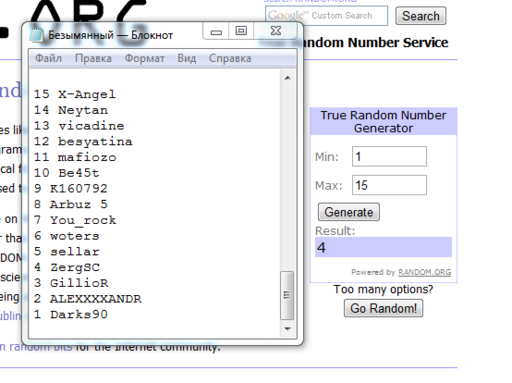
Task: Open the Правка menu
Action: (93, 58)
